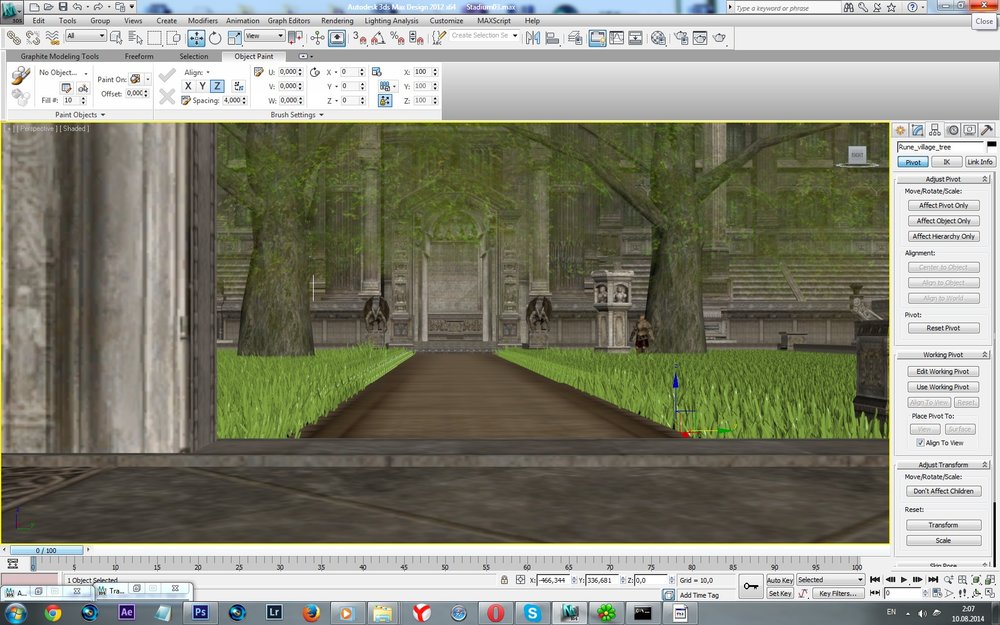The width and height of the screenshot is (1000, 625).
Task: Open the selection filter All dropdown
Action: coord(86,37)
